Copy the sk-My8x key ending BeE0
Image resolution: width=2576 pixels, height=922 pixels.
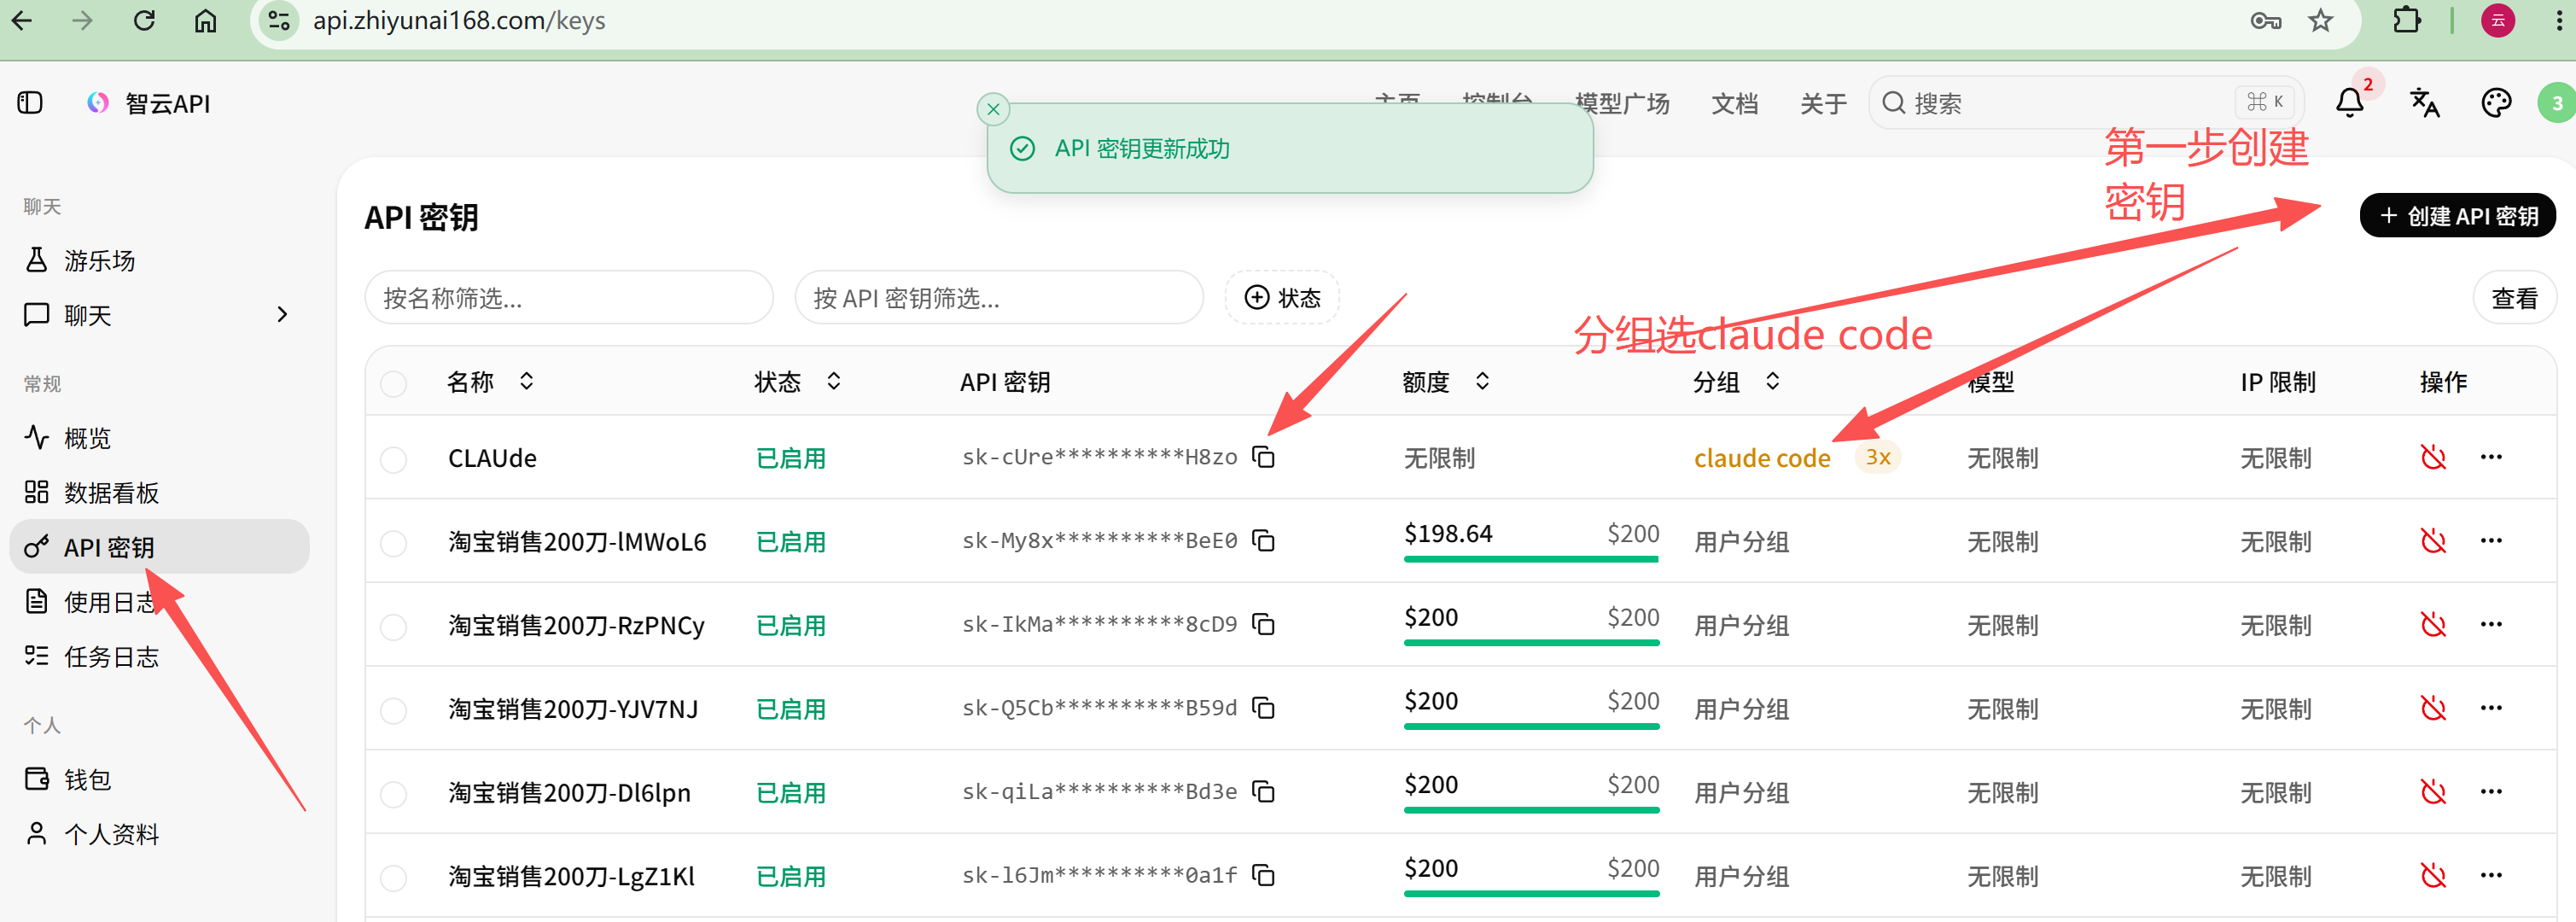tap(1264, 541)
